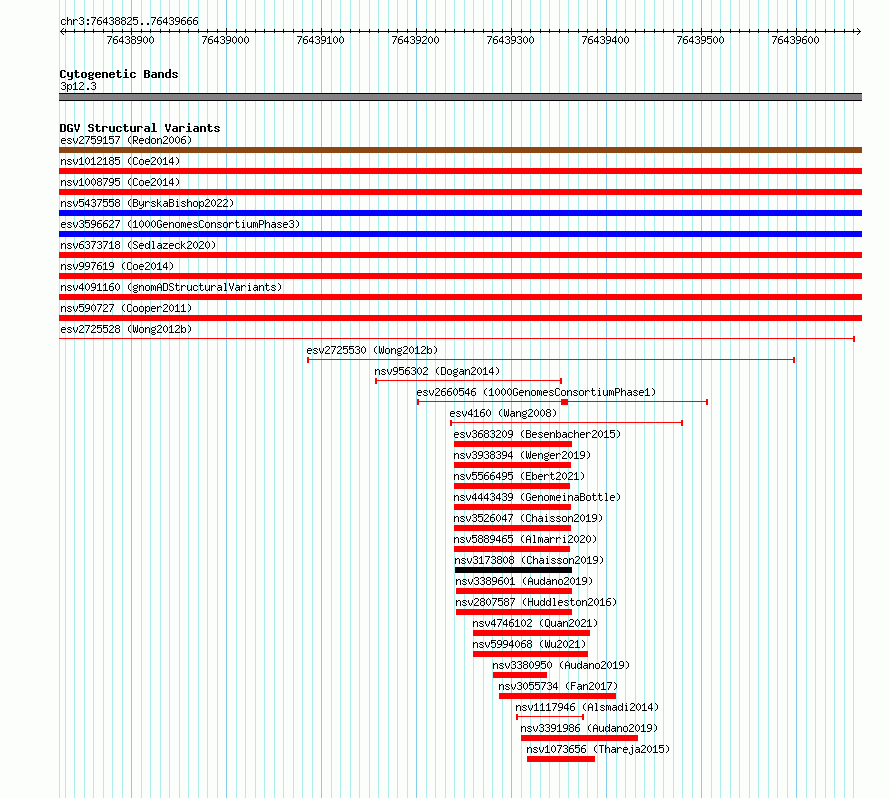
Task: Click ruler position 76439000
Action: [225, 40]
